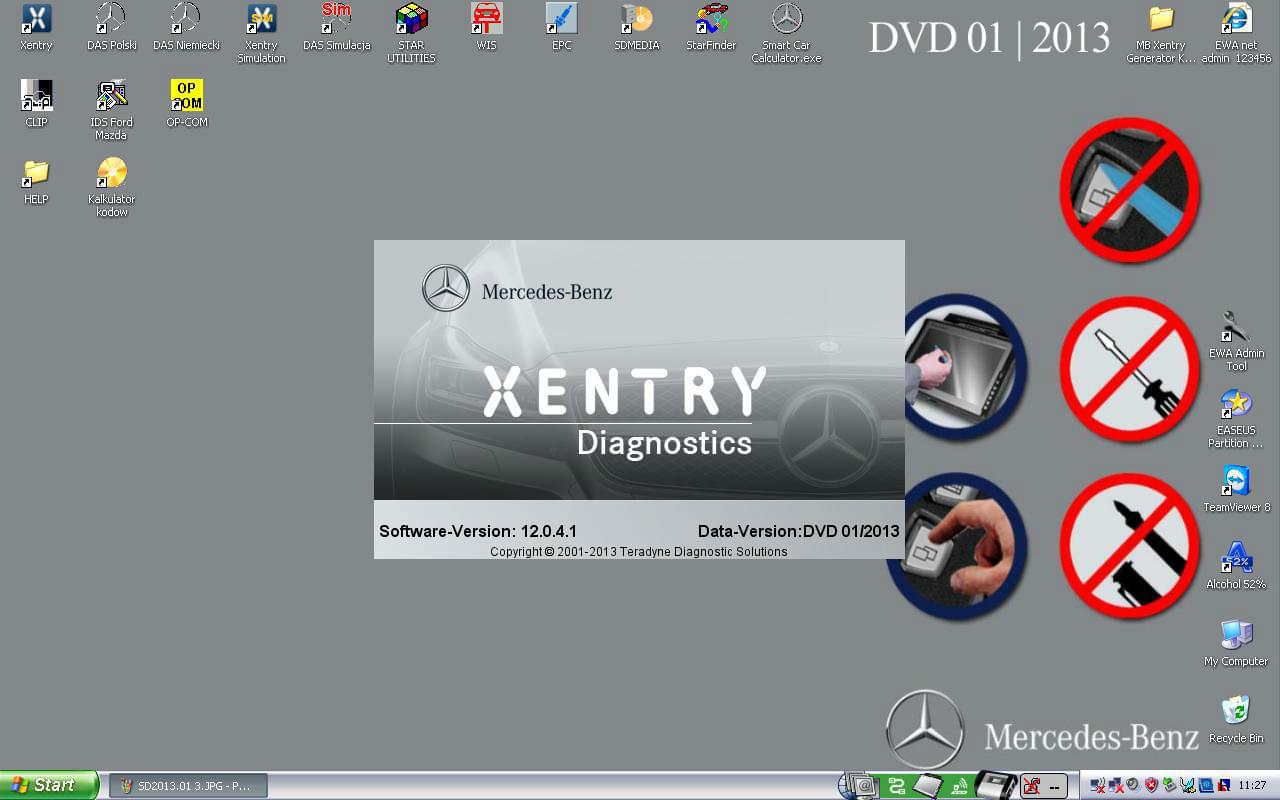1280x800 pixels.
Task: Launch Smart Car Calculator.exe
Action: pyautogui.click(x=787, y=34)
